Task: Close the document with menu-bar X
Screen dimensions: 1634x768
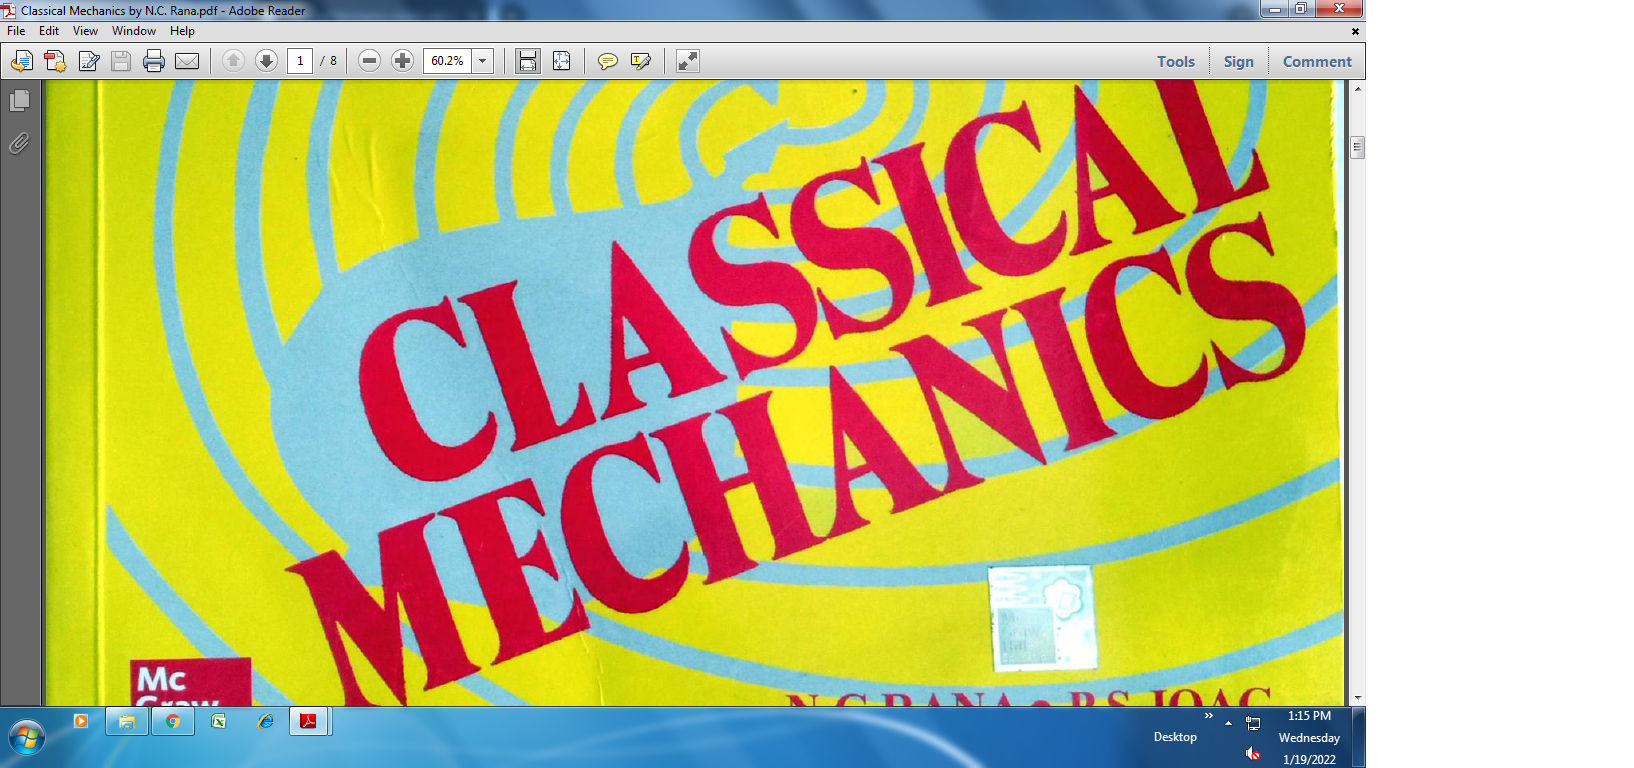Action: [x=1355, y=31]
